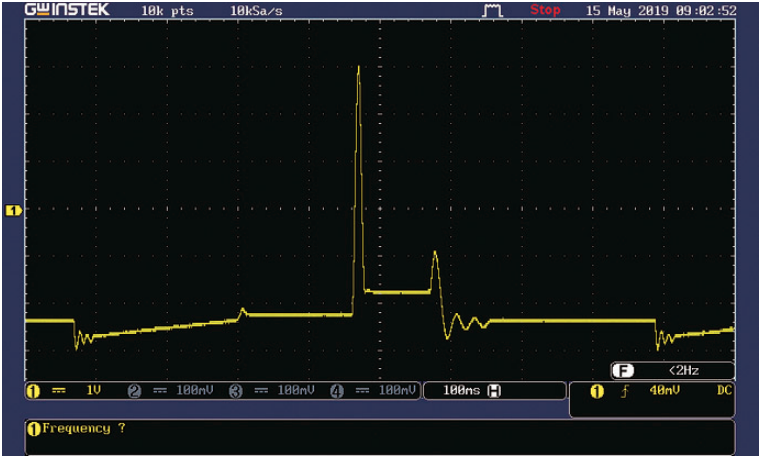Click the trigger source channel 1 badge
Image resolution: width=762 pixels, height=458 pixels.
597,391
